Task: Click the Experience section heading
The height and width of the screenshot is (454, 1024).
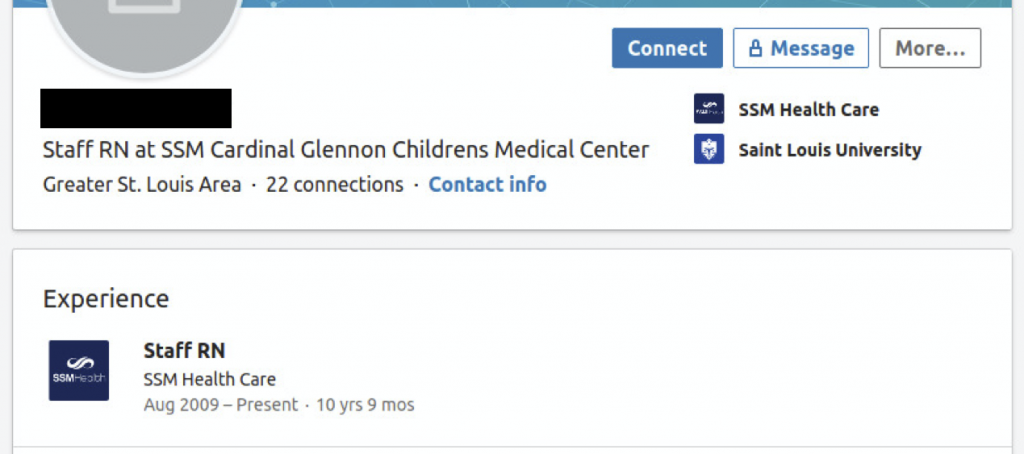Action: click(x=106, y=299)
